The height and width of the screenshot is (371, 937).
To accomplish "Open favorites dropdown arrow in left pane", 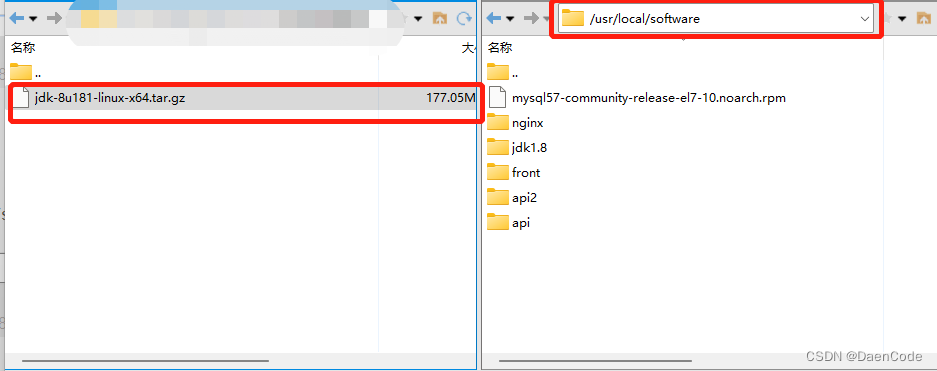I will (x=418, y=19).
